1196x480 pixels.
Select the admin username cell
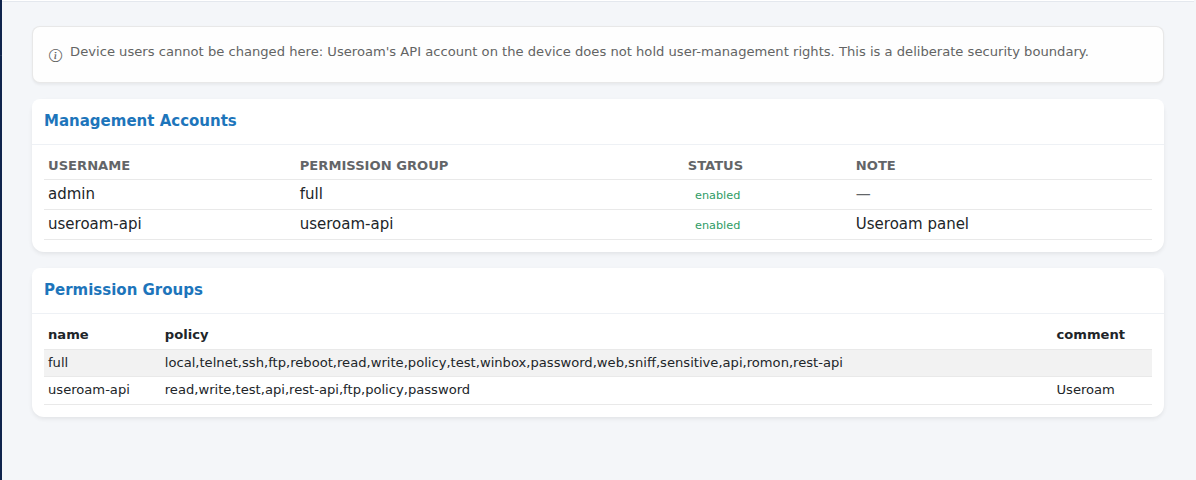(x=72, y=194)
